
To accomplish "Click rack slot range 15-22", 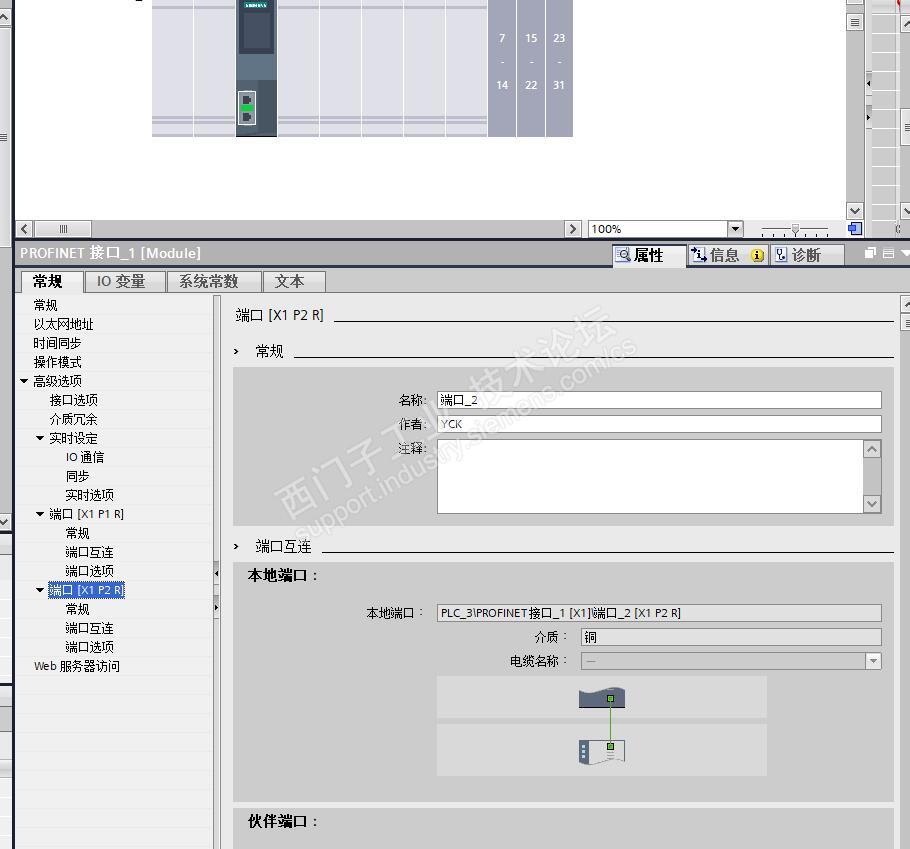I will pos(531,68).
